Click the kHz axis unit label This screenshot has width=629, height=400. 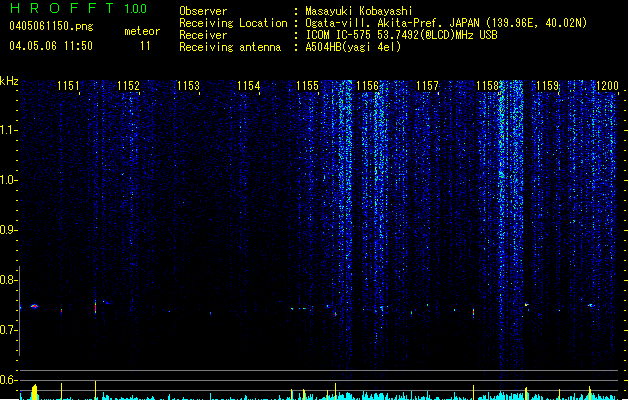[x=9, y=81]
